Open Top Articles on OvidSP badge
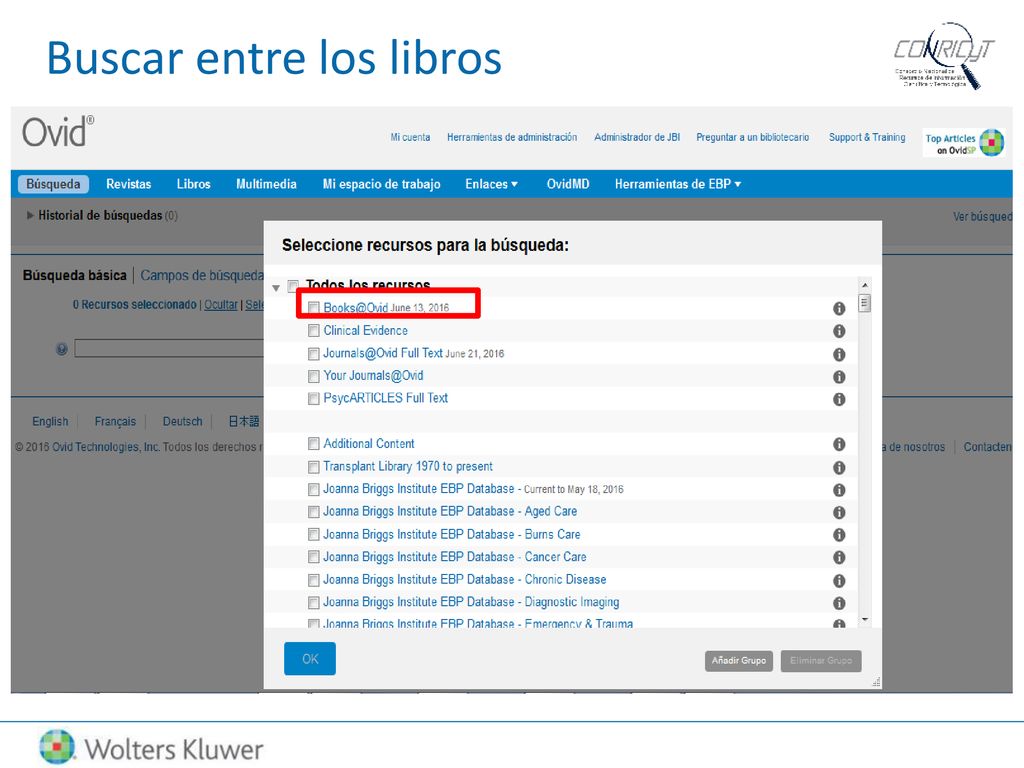This screenshot has width=1024, height=768. point(963,143)
